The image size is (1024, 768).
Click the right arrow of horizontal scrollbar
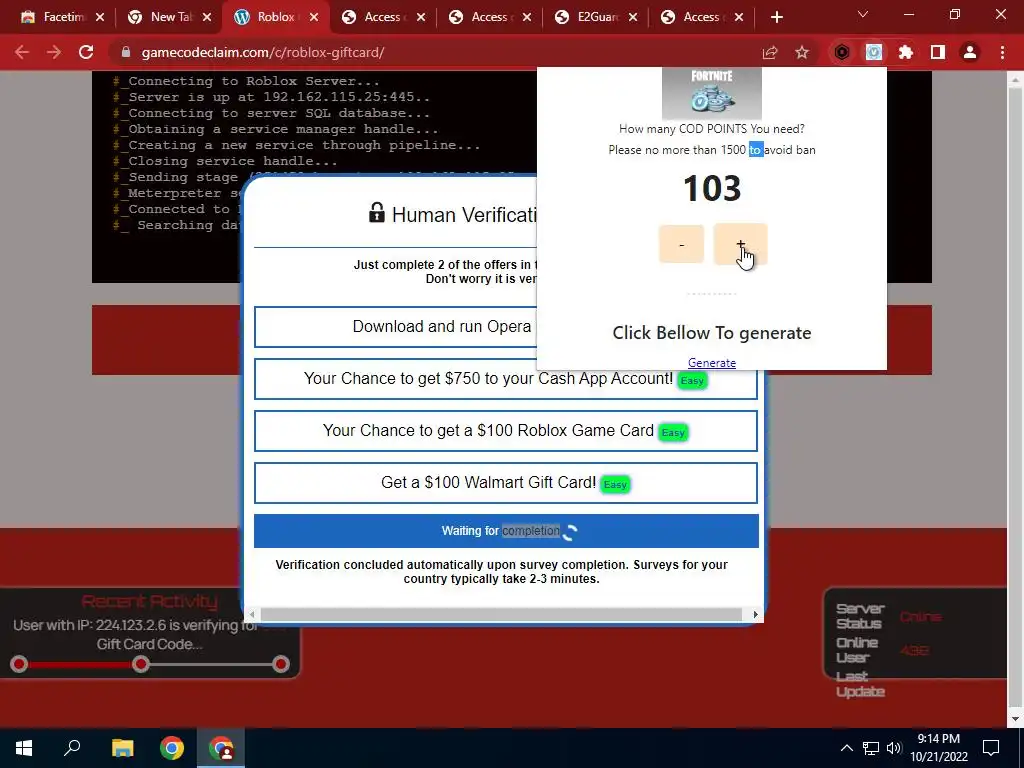pos(755,615)
